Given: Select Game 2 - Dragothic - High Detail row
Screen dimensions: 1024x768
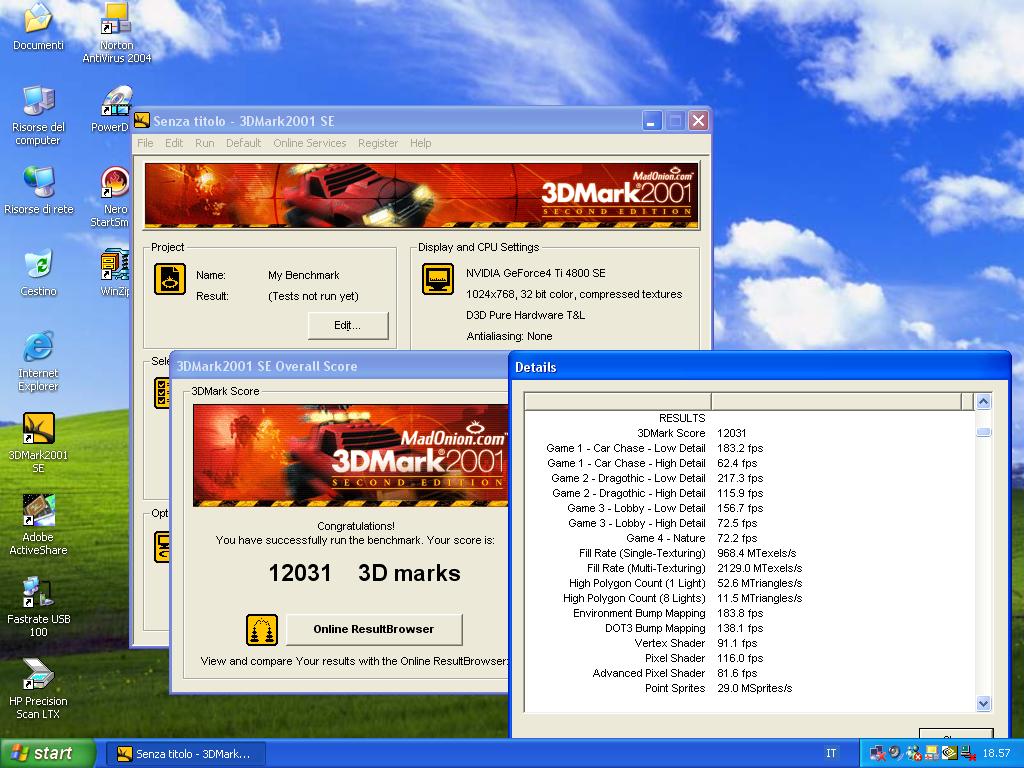Looking at the screenshot, I should tap(749, 493).
